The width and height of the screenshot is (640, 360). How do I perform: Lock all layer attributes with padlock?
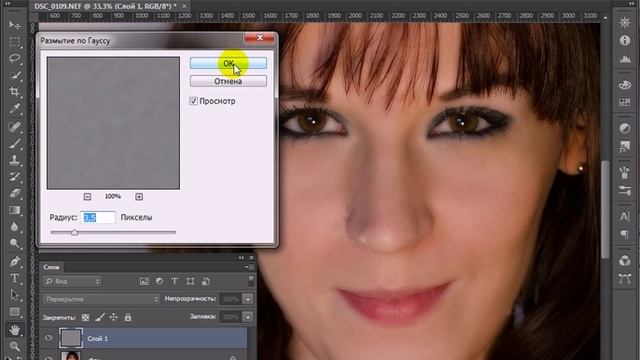point(128,317)
